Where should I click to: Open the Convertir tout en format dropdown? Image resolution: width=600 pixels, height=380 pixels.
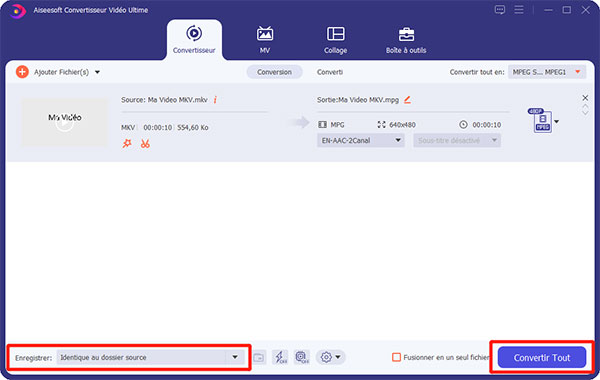[547, 72]
